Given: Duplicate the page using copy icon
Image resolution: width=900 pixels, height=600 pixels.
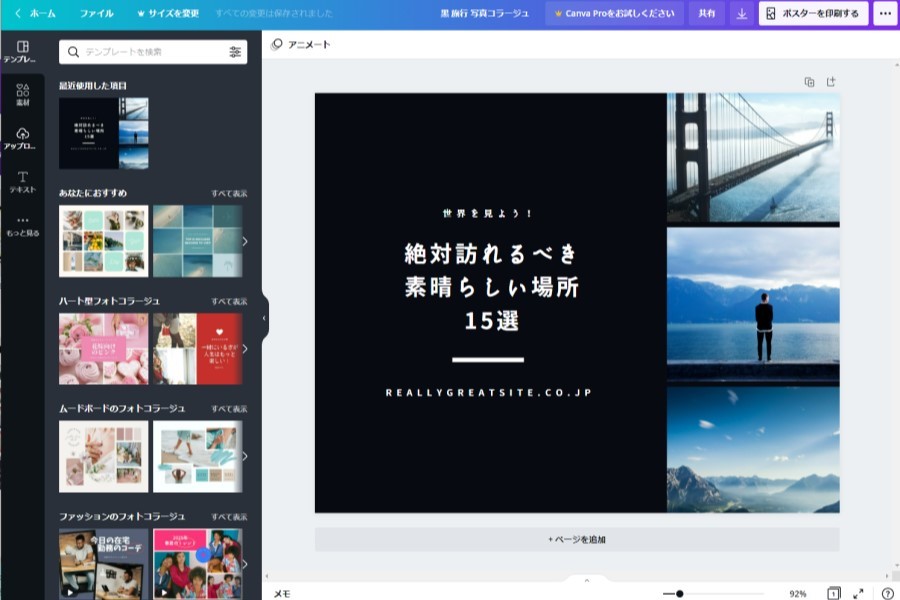Looking at the screenshot, I should pos(809,82).
